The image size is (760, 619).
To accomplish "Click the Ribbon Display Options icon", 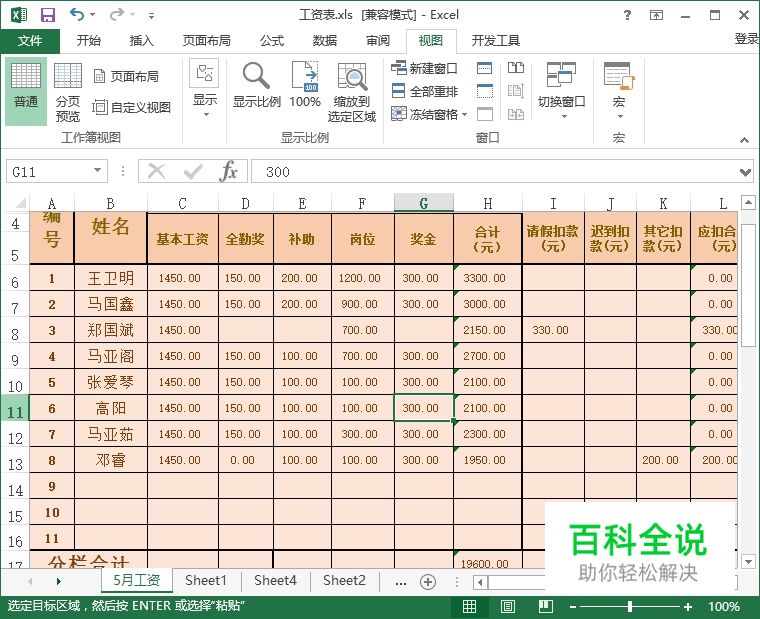I will tap(656, 15).
